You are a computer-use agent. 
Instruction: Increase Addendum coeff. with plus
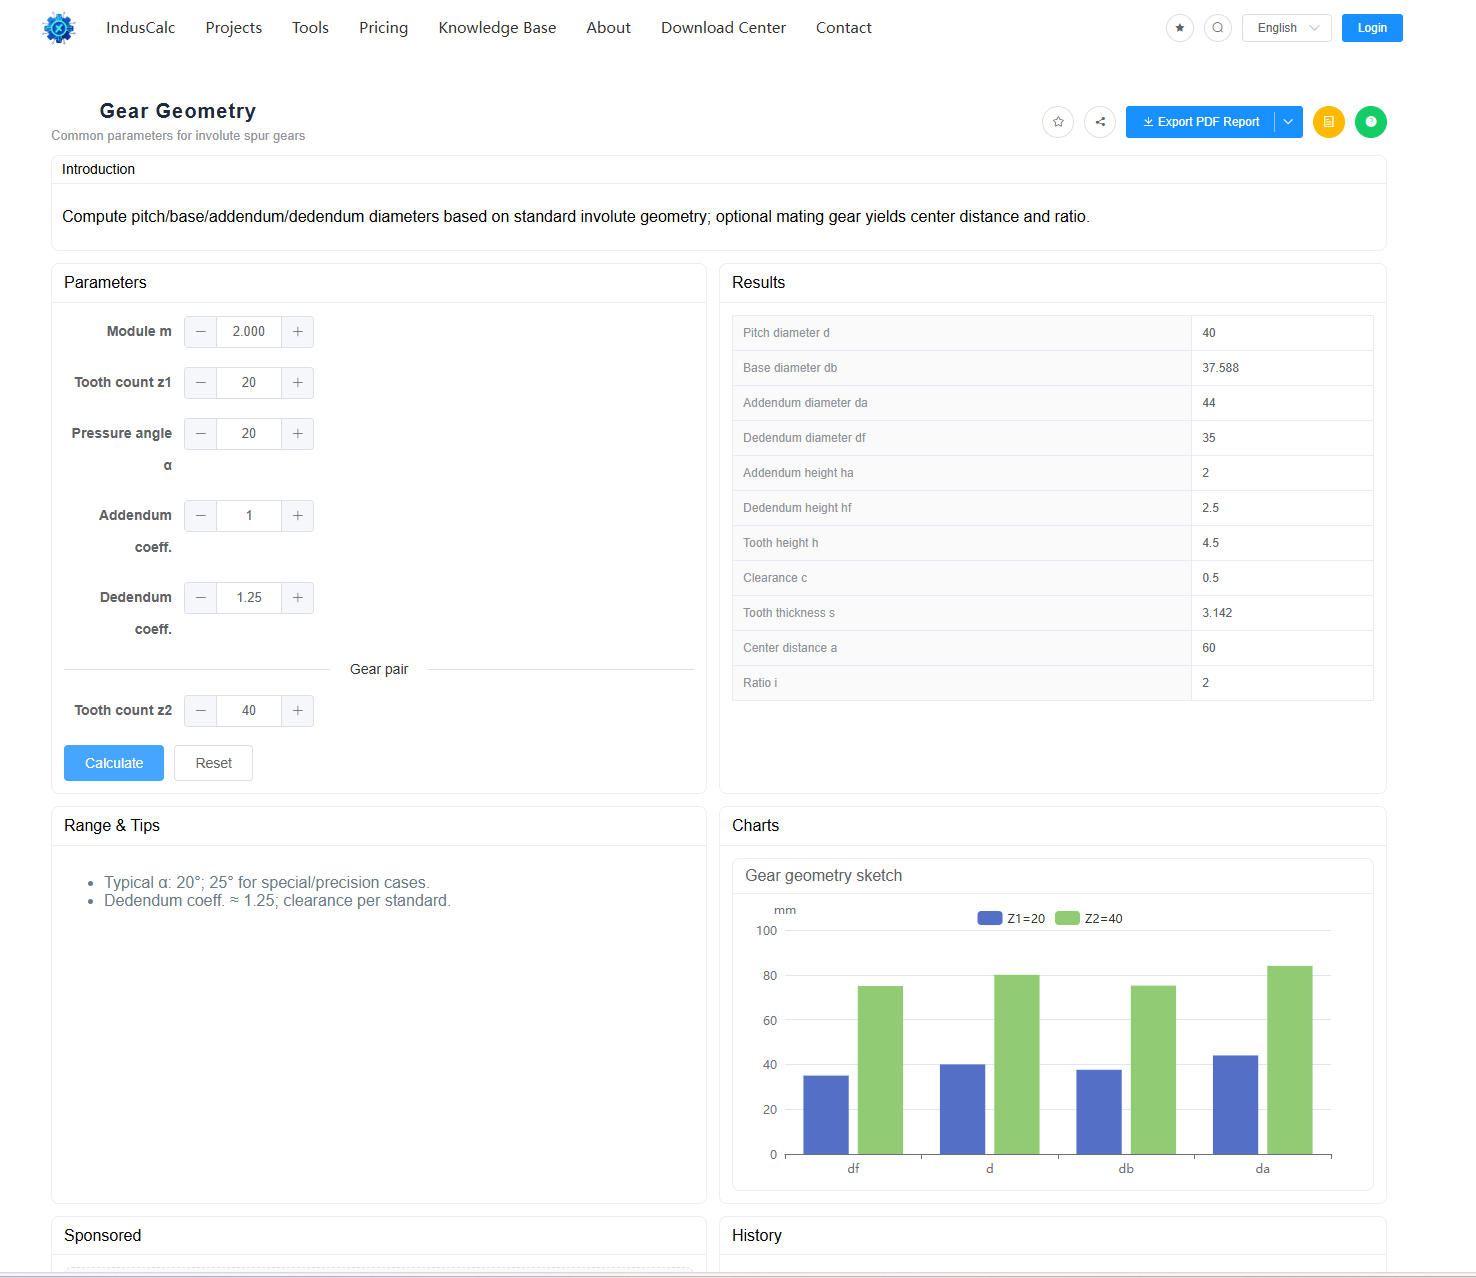[298, 516]
